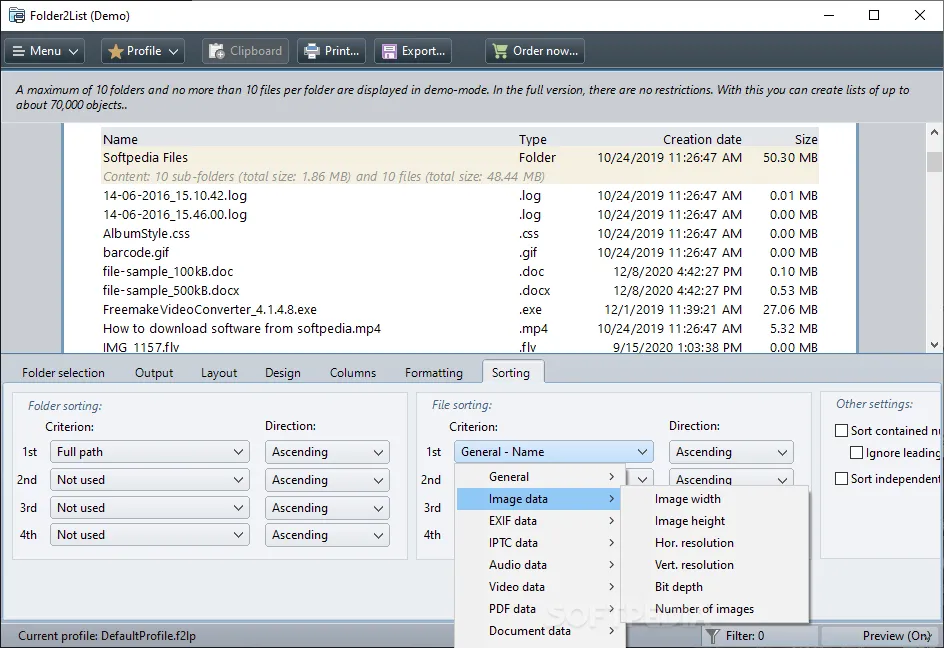Choose Number of images criterion
Image resolution: width=944 pixels, height=648 pixels.
[715, 609]
